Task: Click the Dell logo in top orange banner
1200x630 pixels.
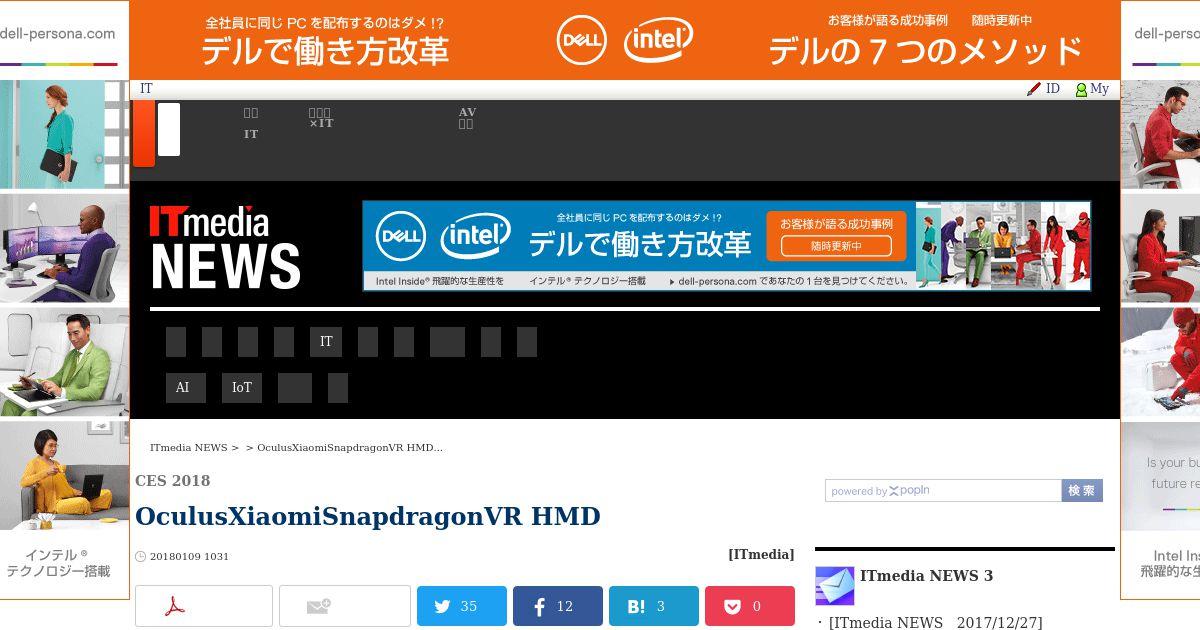Action: click(582, 40)
